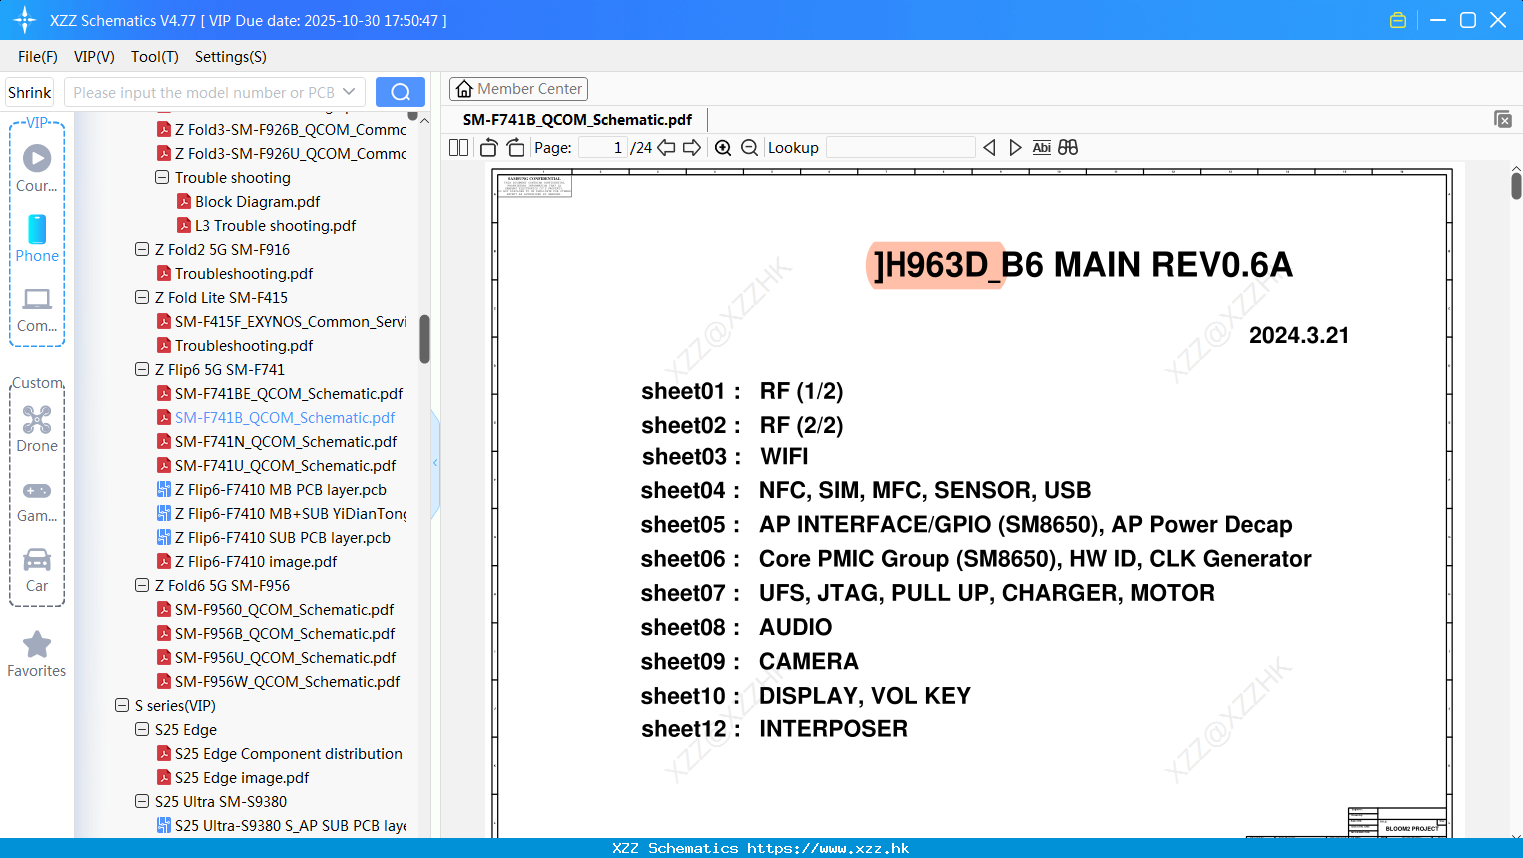Screen dimensions: 1523x858
Task: Select the Computer category
Action: (37, 309)
